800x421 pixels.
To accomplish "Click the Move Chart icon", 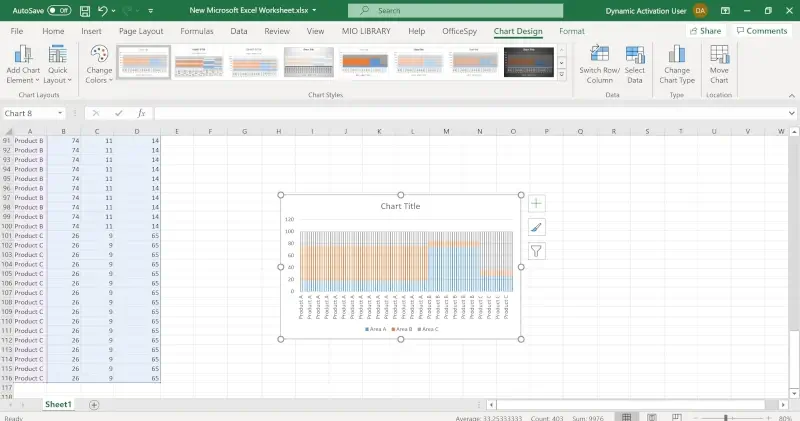I will (719, 54).
